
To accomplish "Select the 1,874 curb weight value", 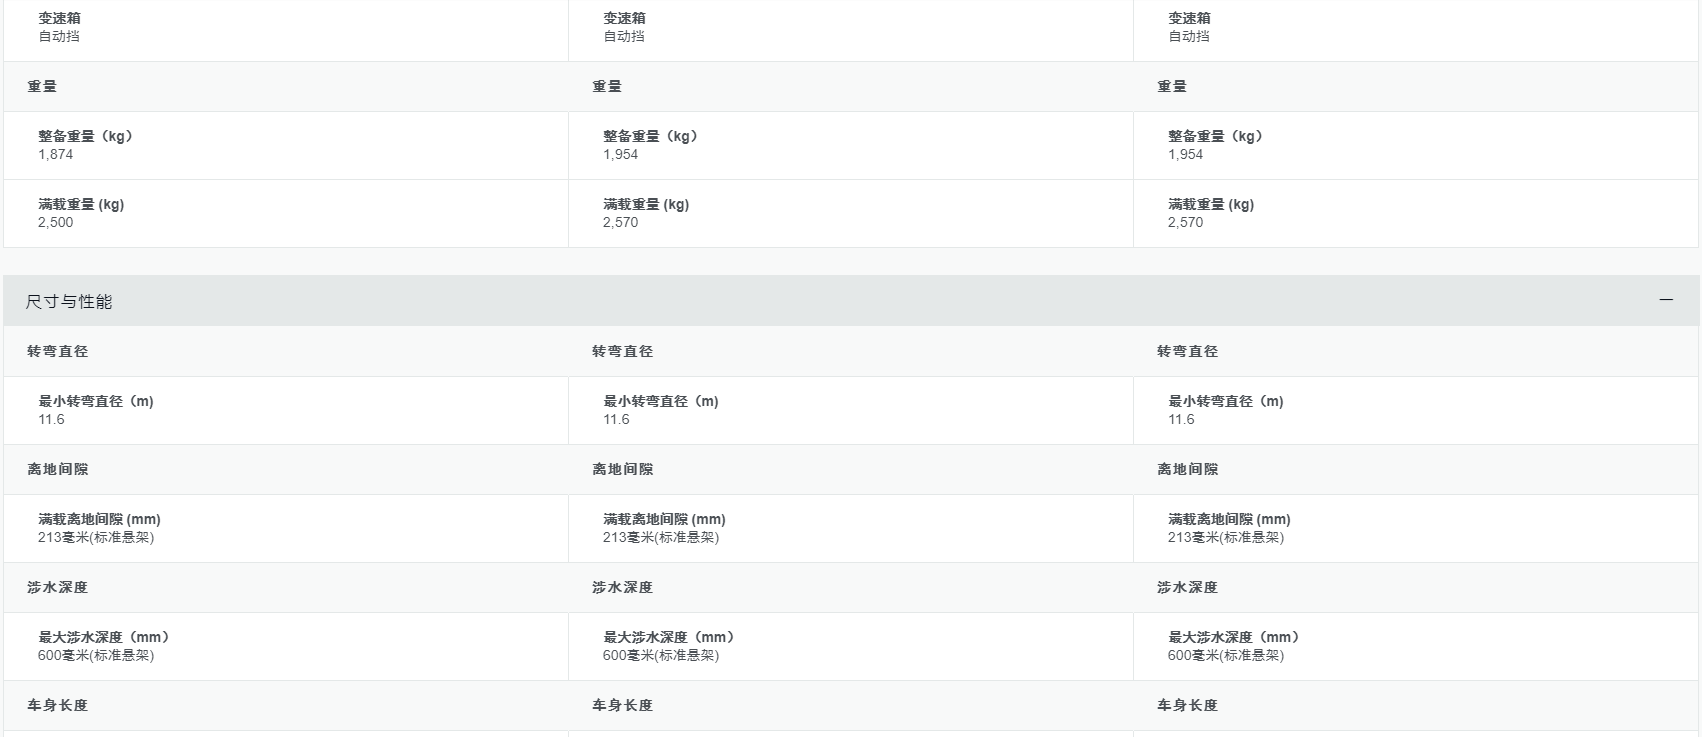I will point(56,154).
